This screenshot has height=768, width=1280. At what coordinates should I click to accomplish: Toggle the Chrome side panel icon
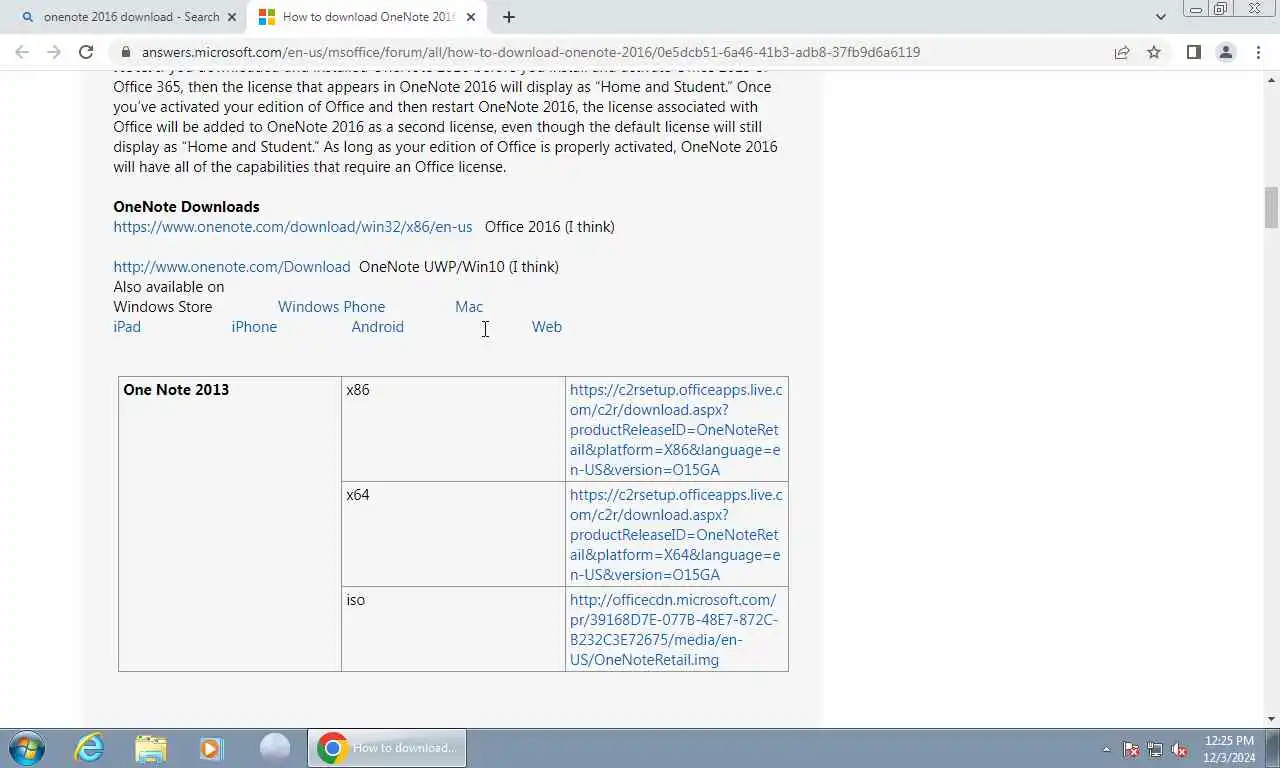pyautogui.click(x=1193, y=52)
